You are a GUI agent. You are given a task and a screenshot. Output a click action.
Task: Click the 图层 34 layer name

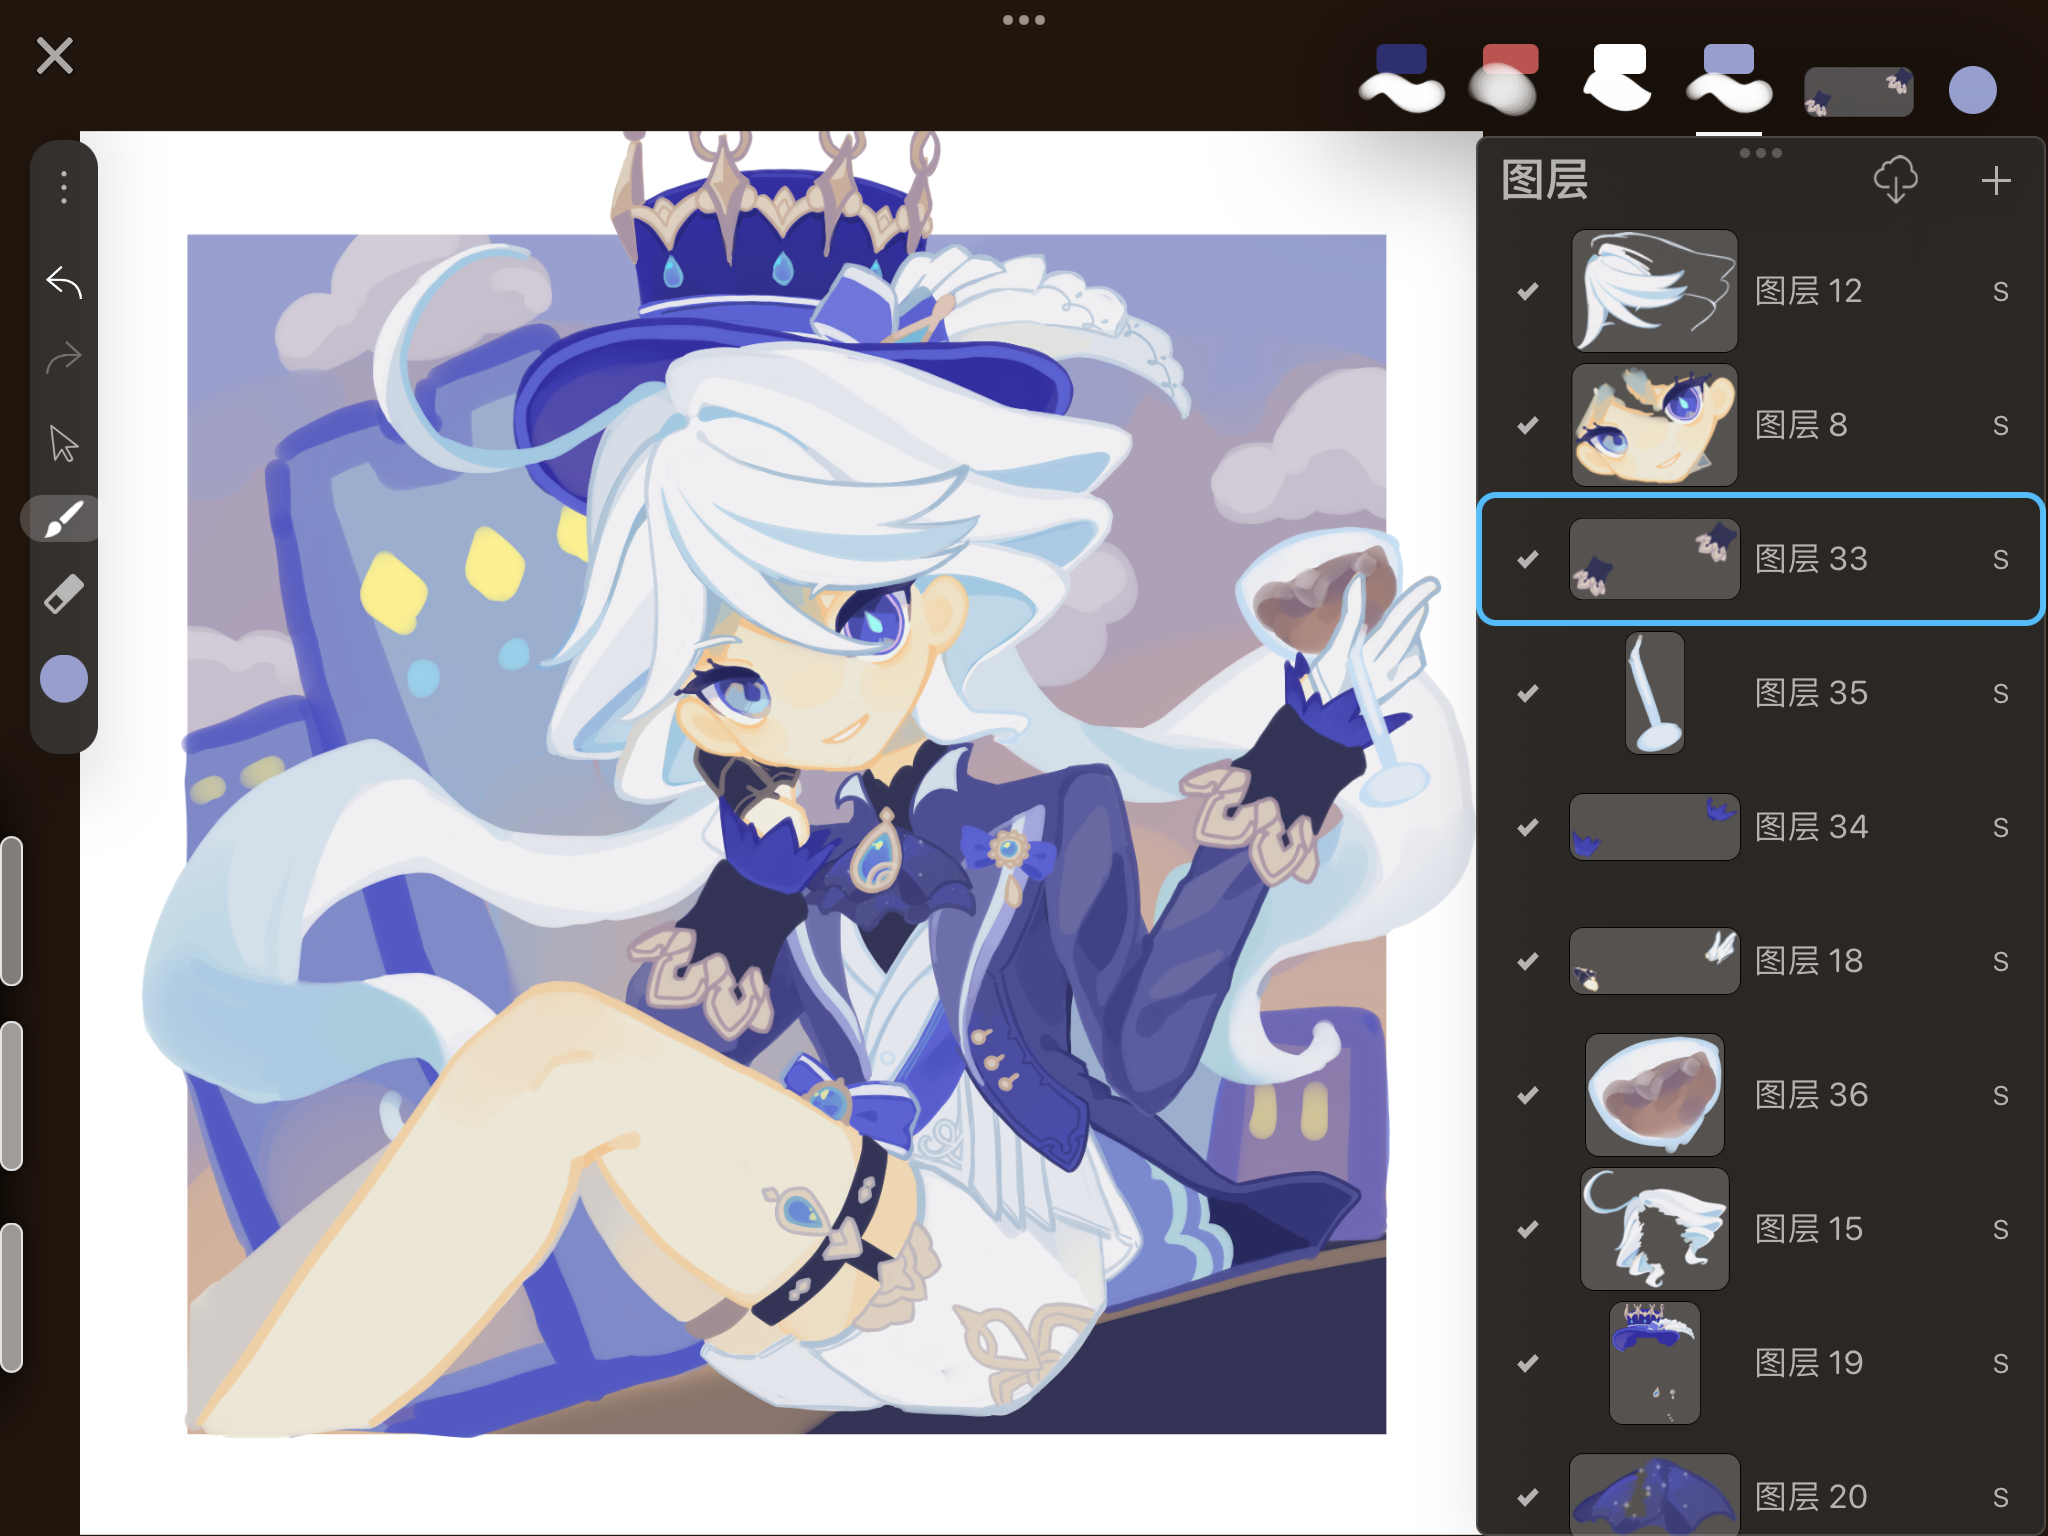[x=1811, y=827]
